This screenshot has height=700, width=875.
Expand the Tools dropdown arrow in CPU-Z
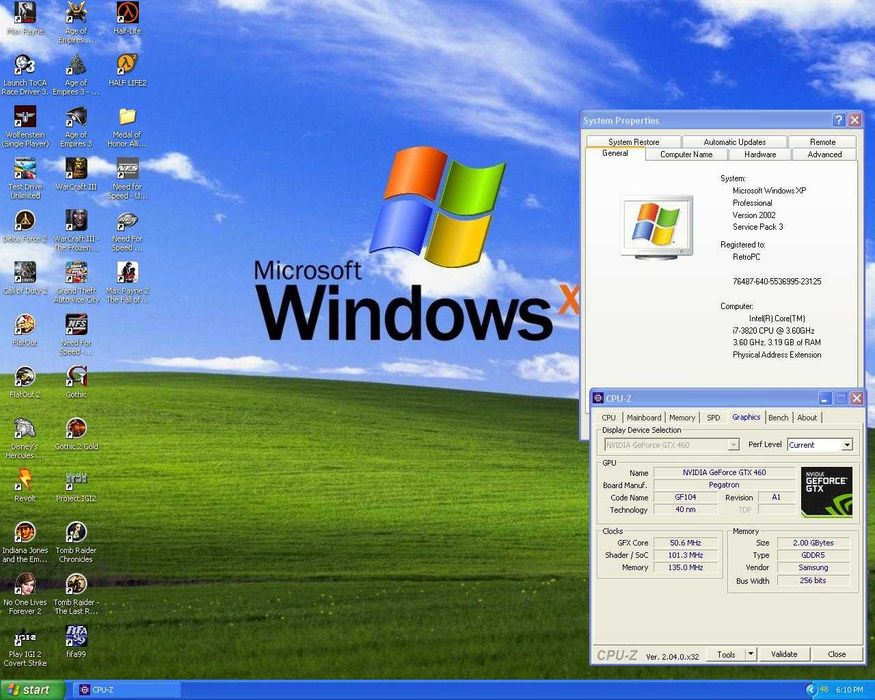[751, 654]
